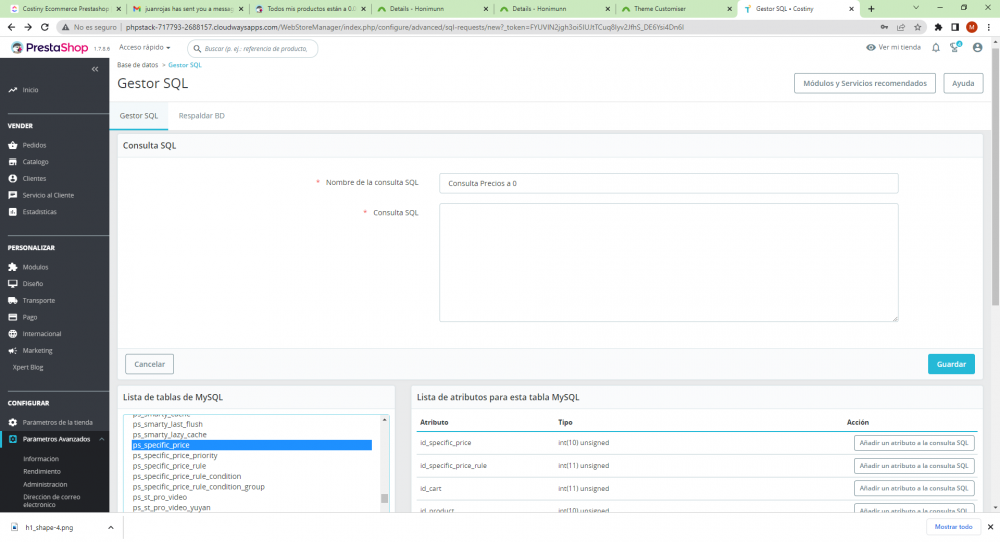Add id_specific_price_rule attribute to query

914,465
